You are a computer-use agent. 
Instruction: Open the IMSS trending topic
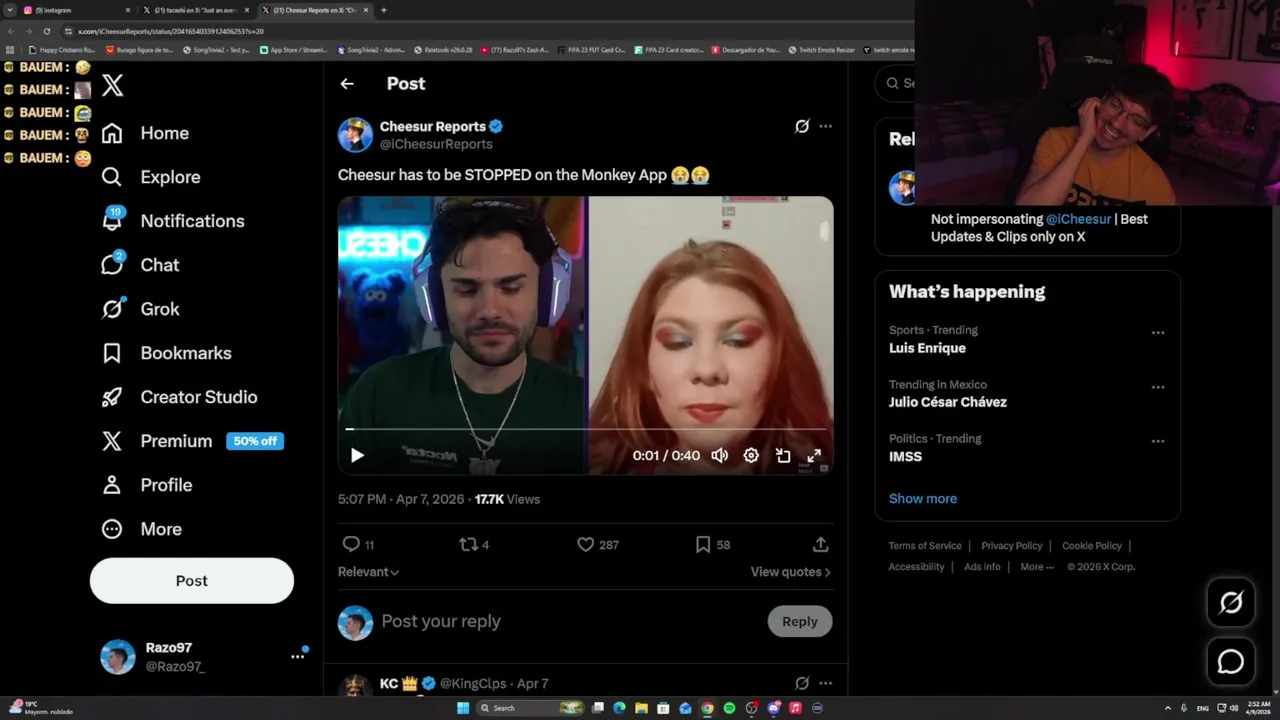tap(905, 457)
